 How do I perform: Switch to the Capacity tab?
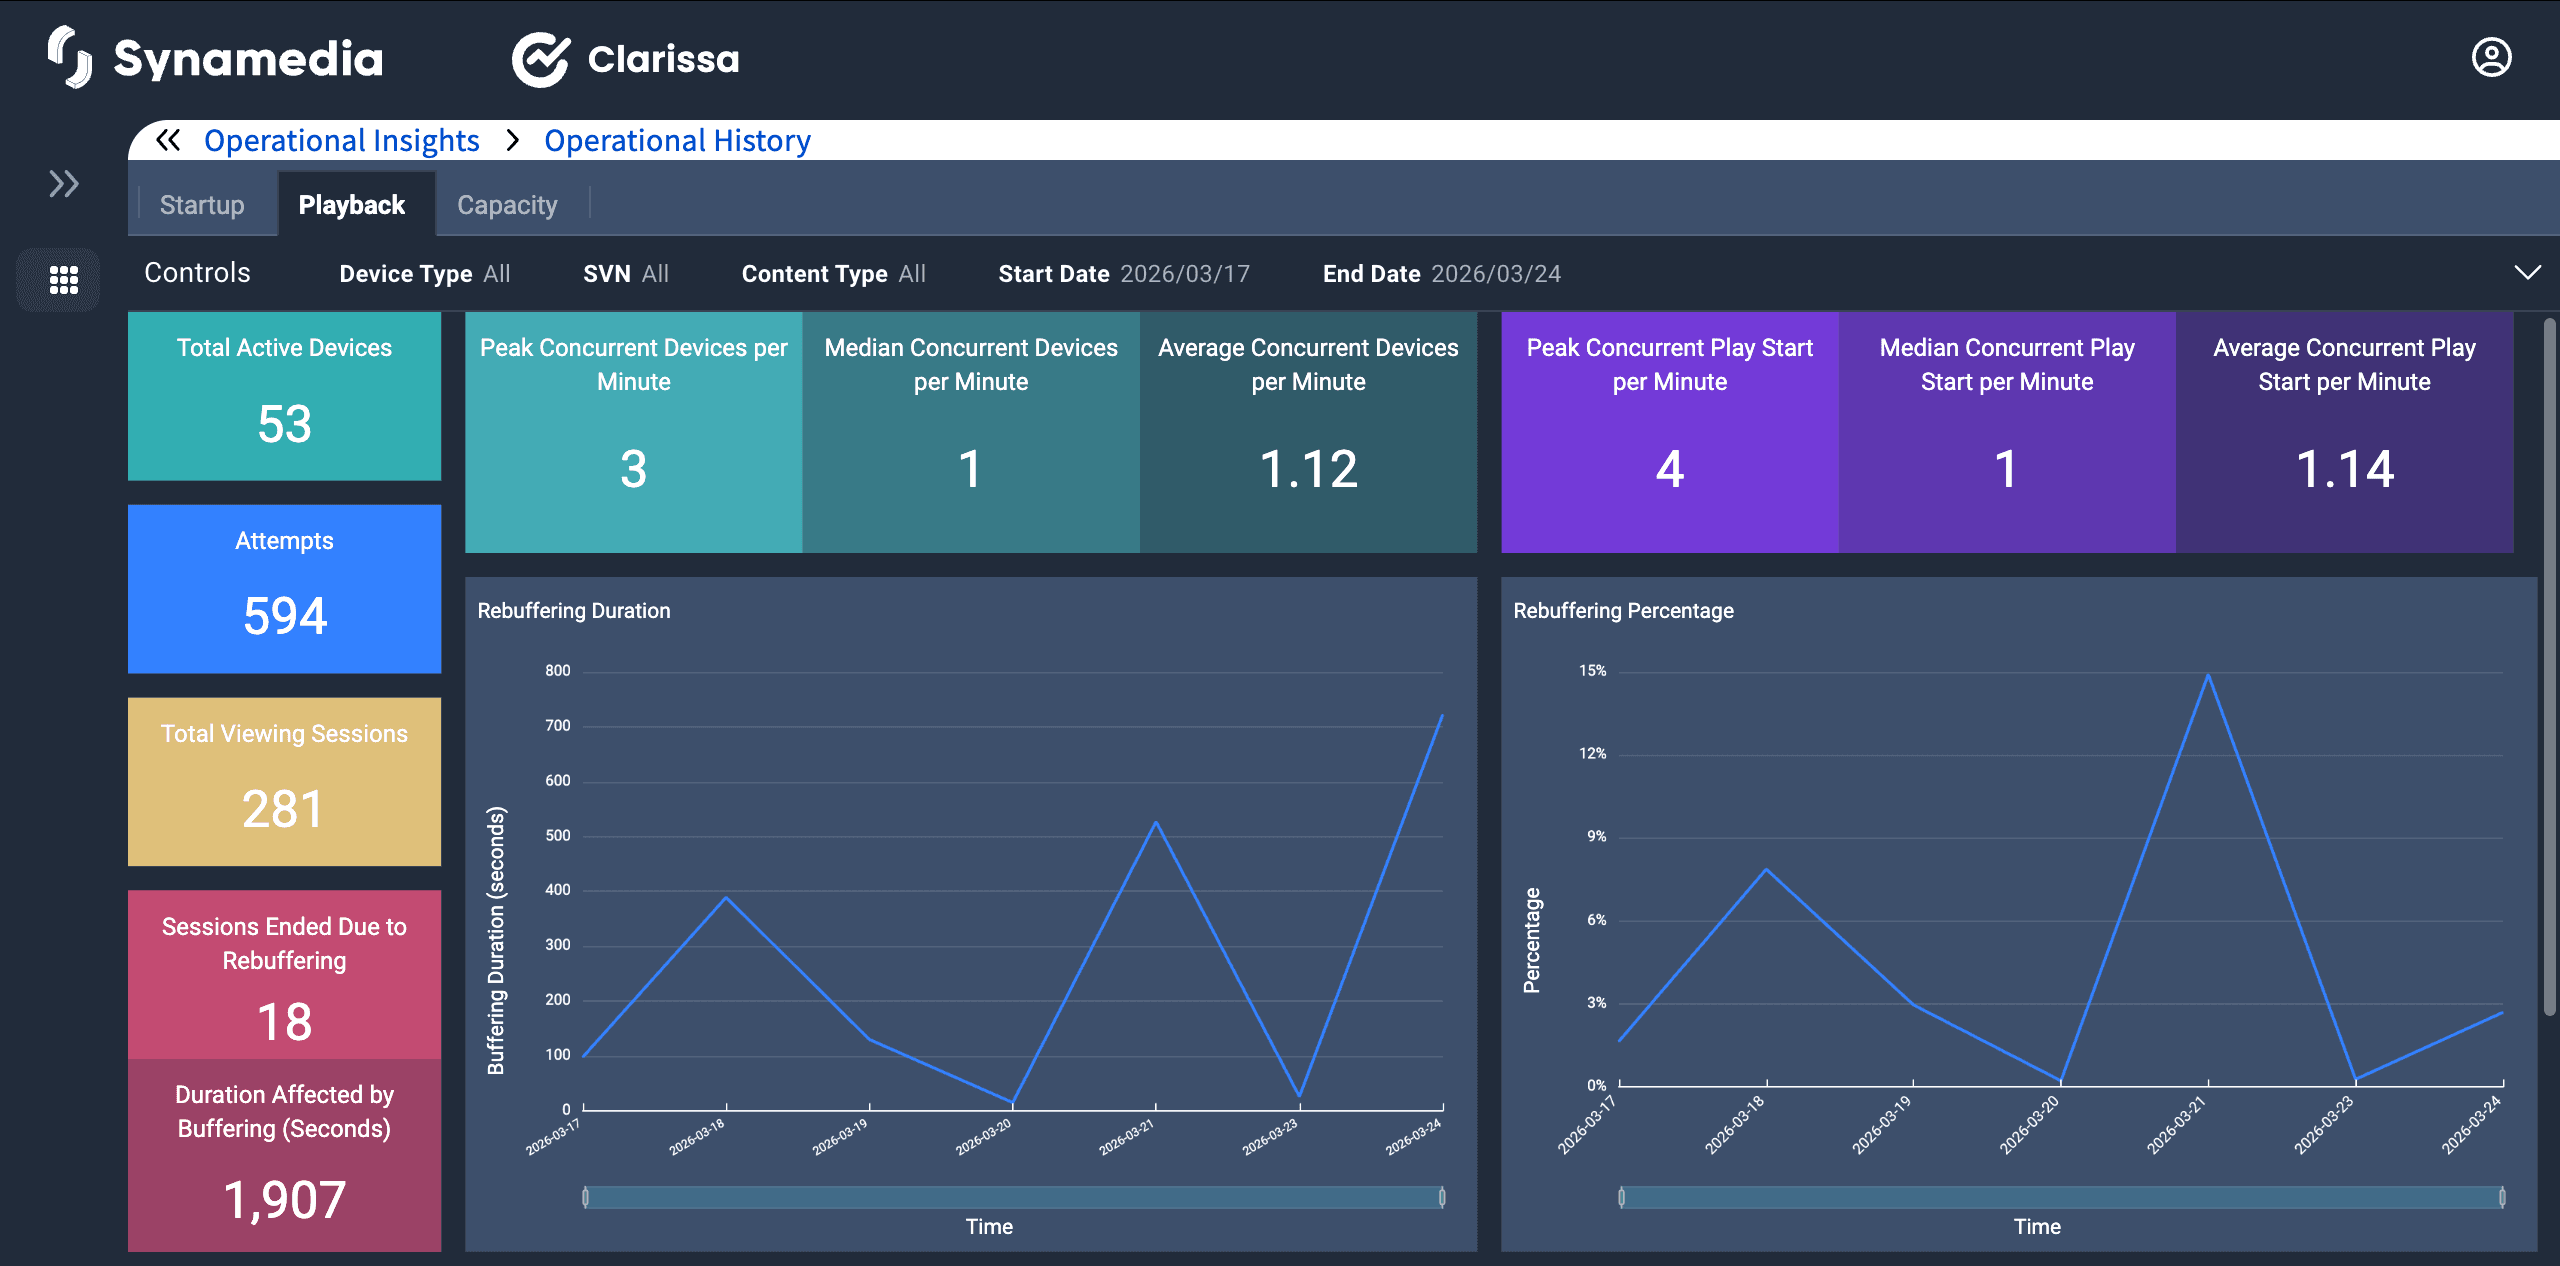507,205
